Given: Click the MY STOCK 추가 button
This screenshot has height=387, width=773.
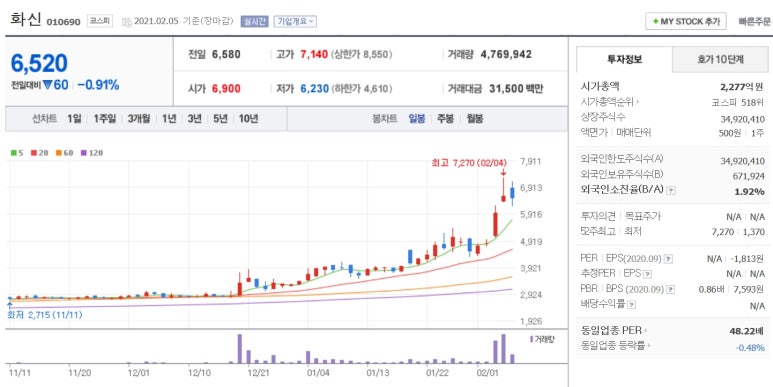Looking at the screenshot, I should [686, 22].
